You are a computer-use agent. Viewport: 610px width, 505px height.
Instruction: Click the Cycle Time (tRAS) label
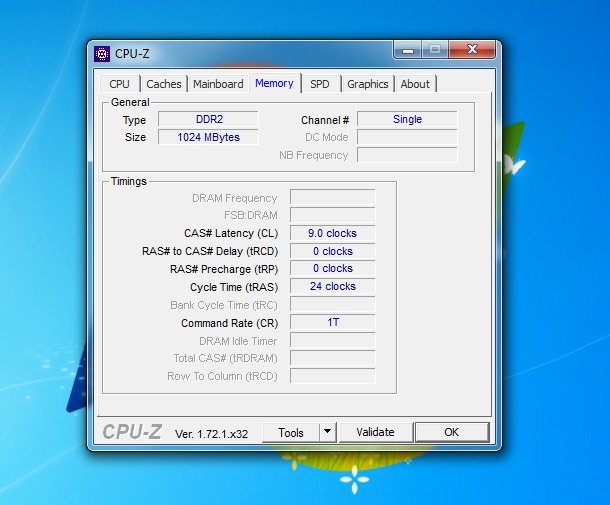pyautogui.click(x=234, y=287)
